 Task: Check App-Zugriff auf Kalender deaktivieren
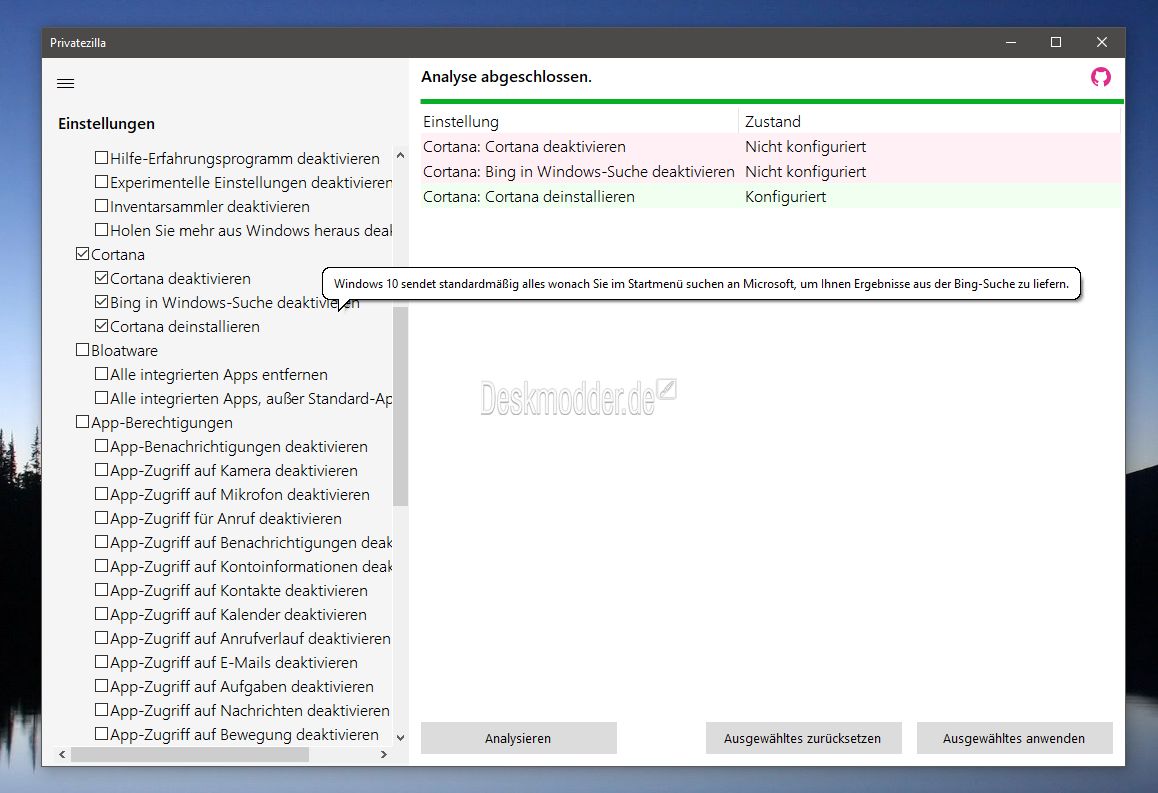coord(102,614)
